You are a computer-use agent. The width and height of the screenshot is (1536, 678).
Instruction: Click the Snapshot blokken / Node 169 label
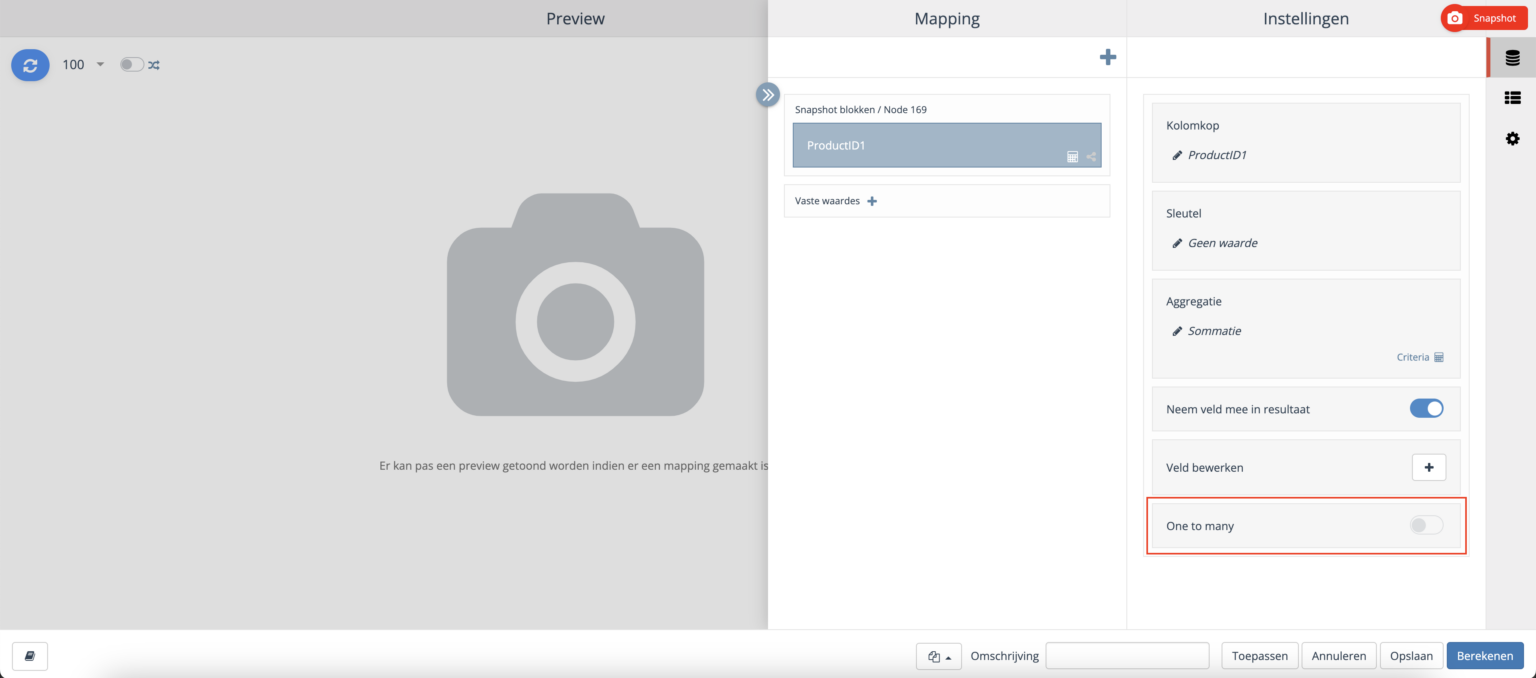point(860,109)
